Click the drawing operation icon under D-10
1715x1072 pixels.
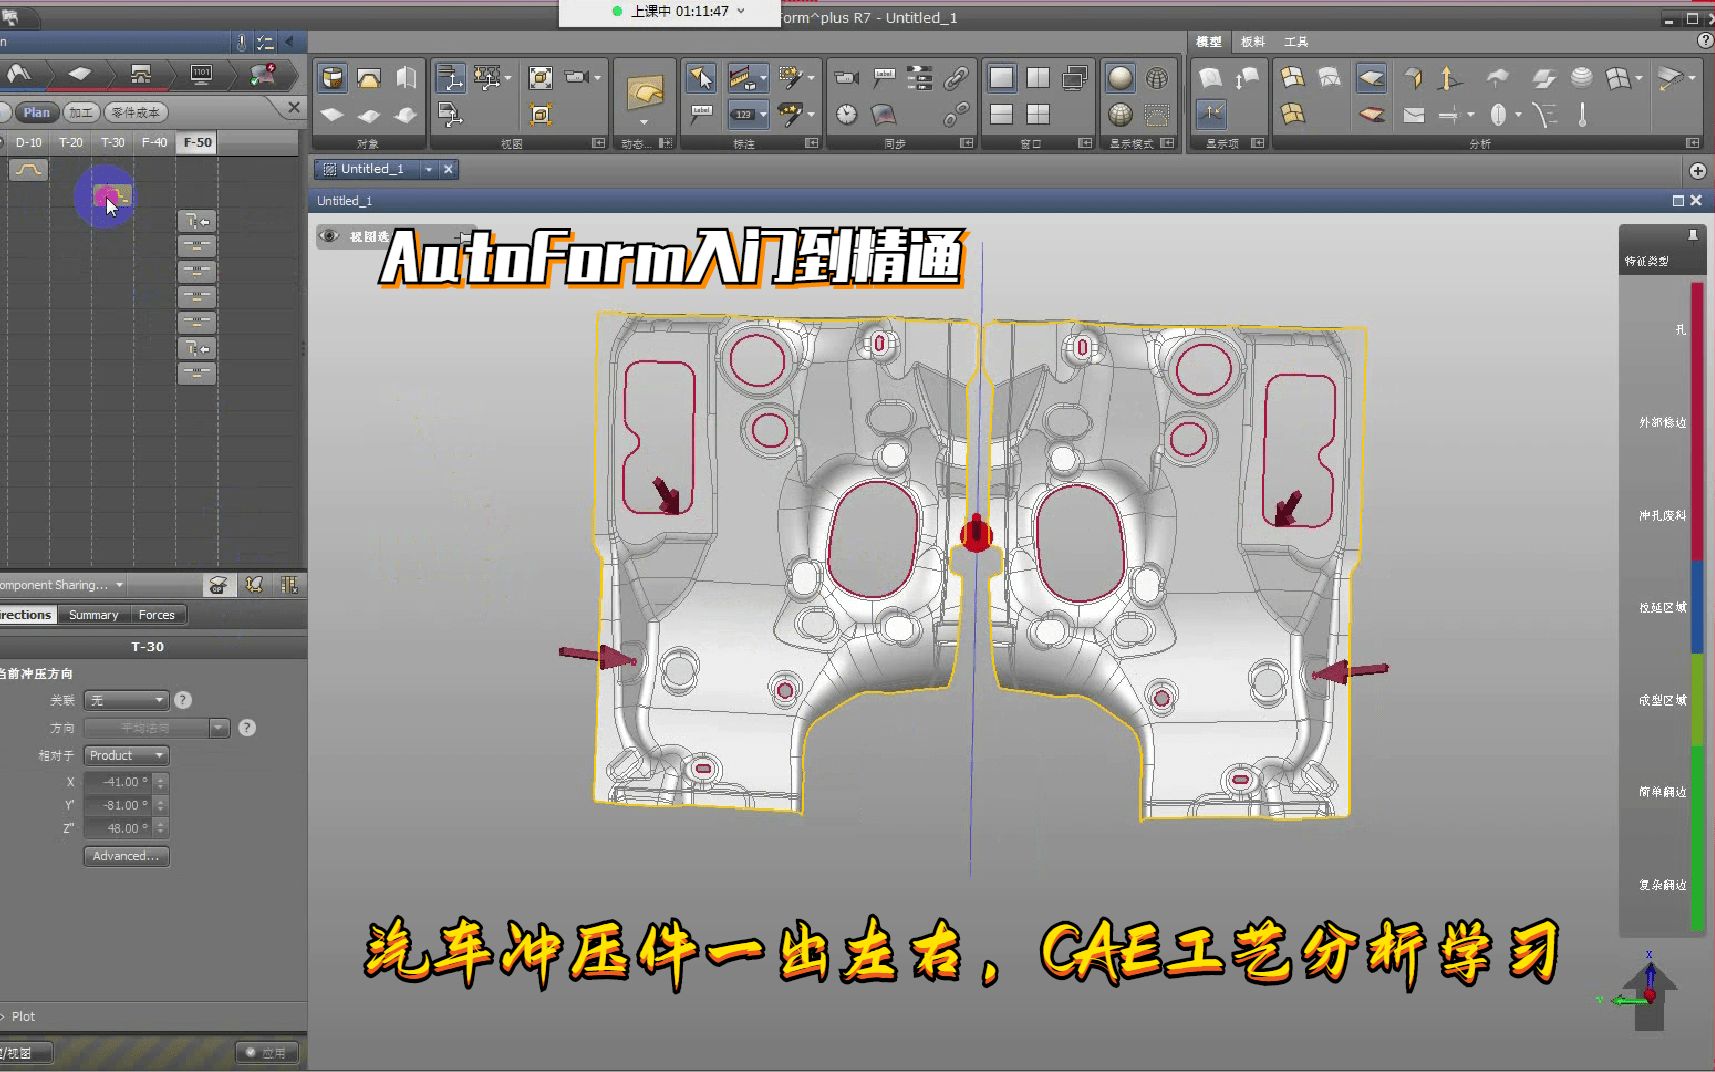28,170
